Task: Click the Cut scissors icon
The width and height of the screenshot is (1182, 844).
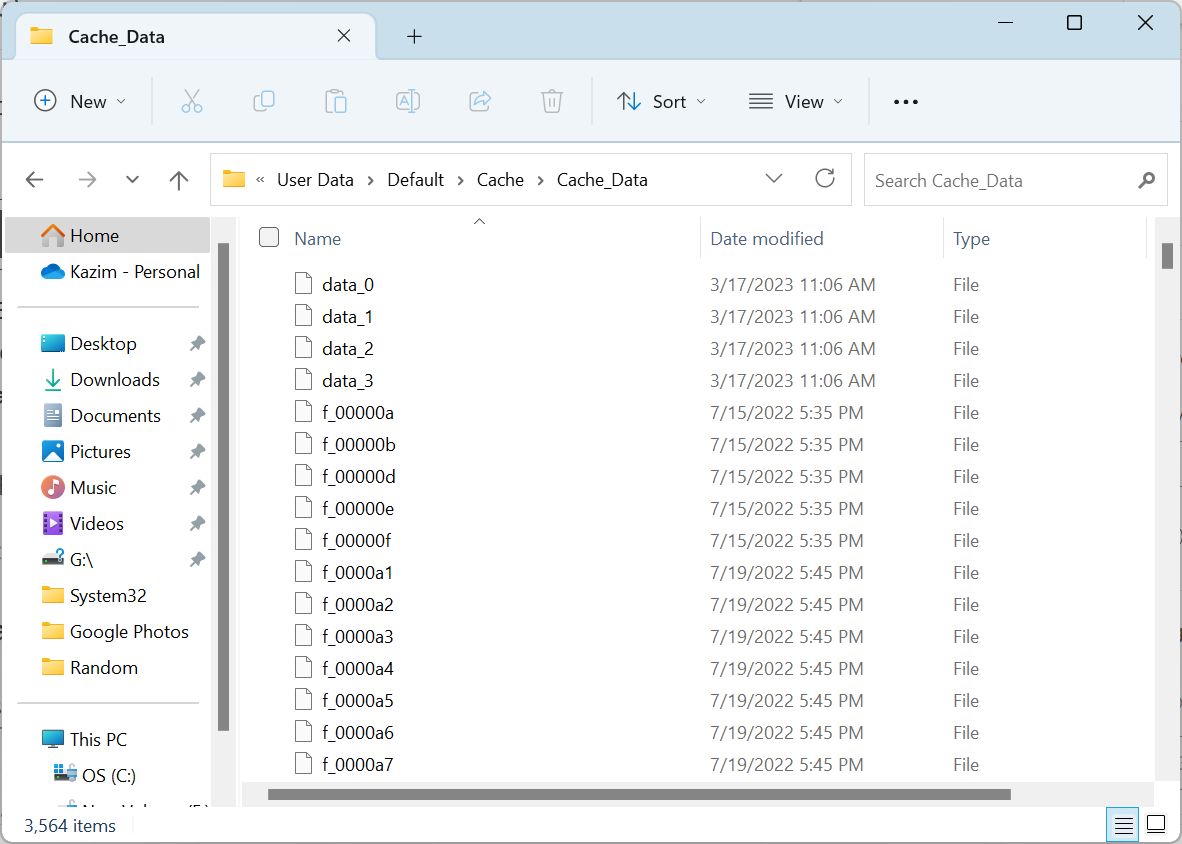Action: (x=192, y=101)
